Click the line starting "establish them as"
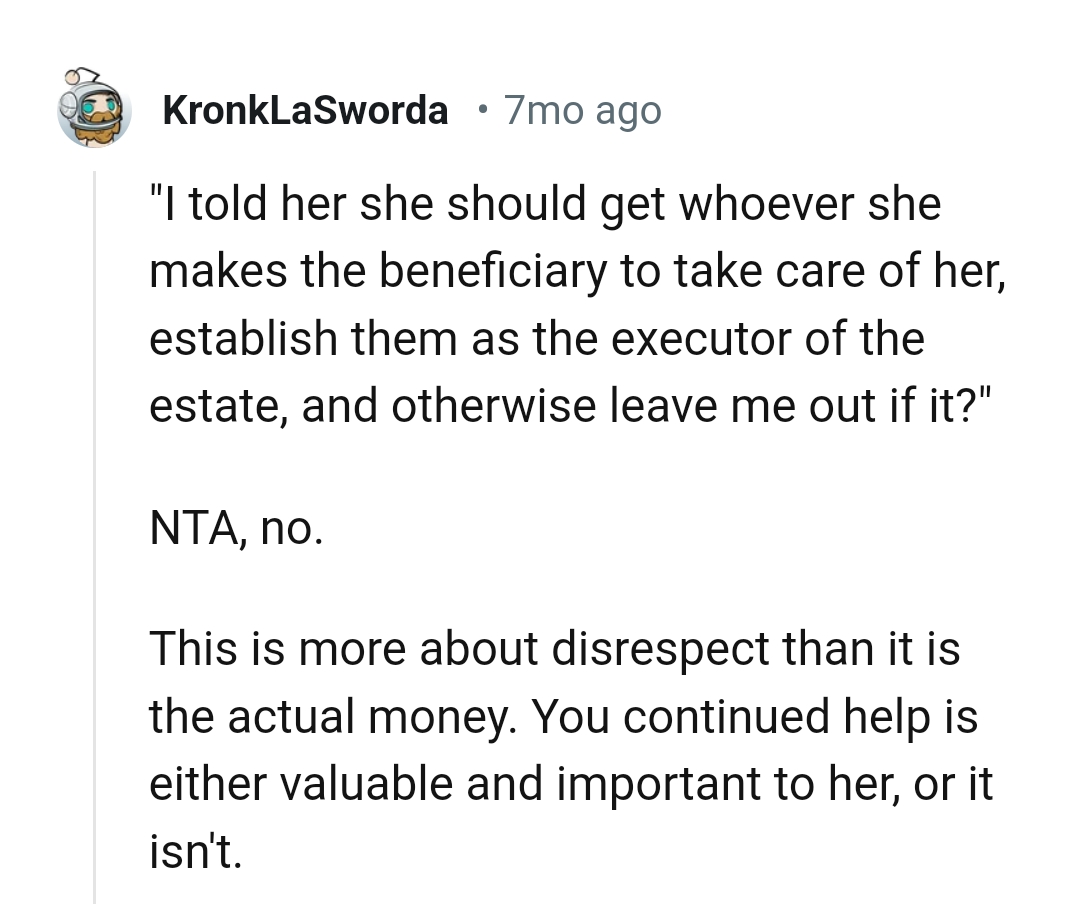Screen dimensions: 1080x904 tap(536, 338)
